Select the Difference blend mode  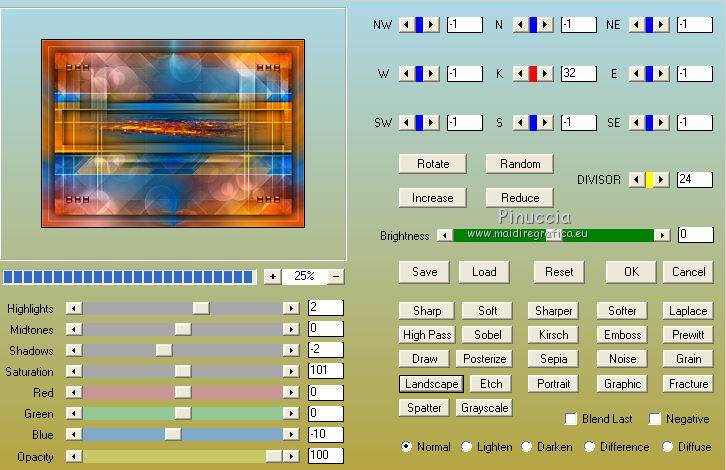[589, 447]
